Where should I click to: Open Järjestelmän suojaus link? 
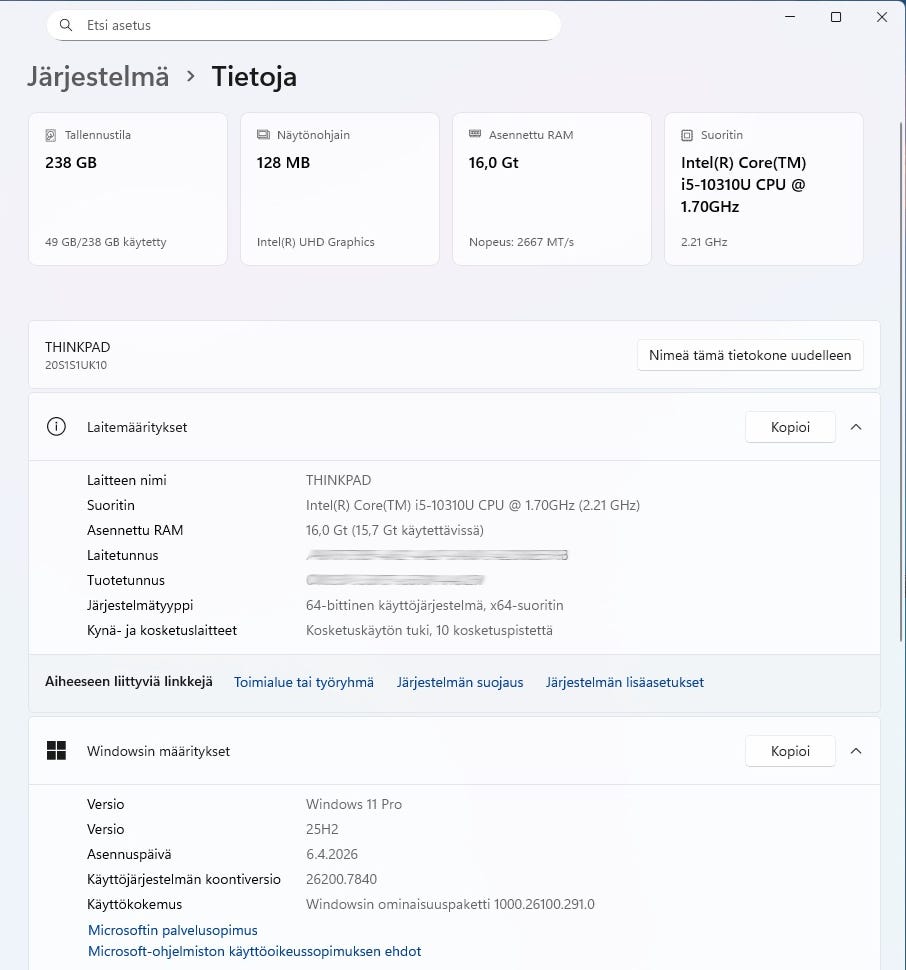460,682
